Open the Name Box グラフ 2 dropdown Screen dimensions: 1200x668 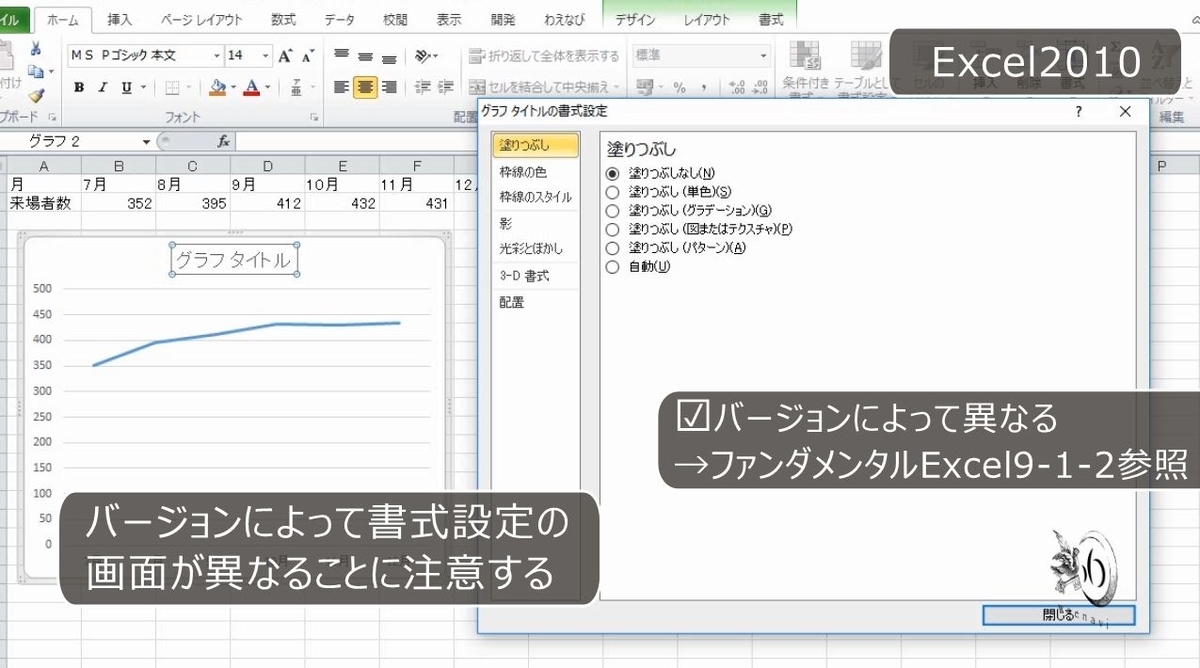pos(146,142)
